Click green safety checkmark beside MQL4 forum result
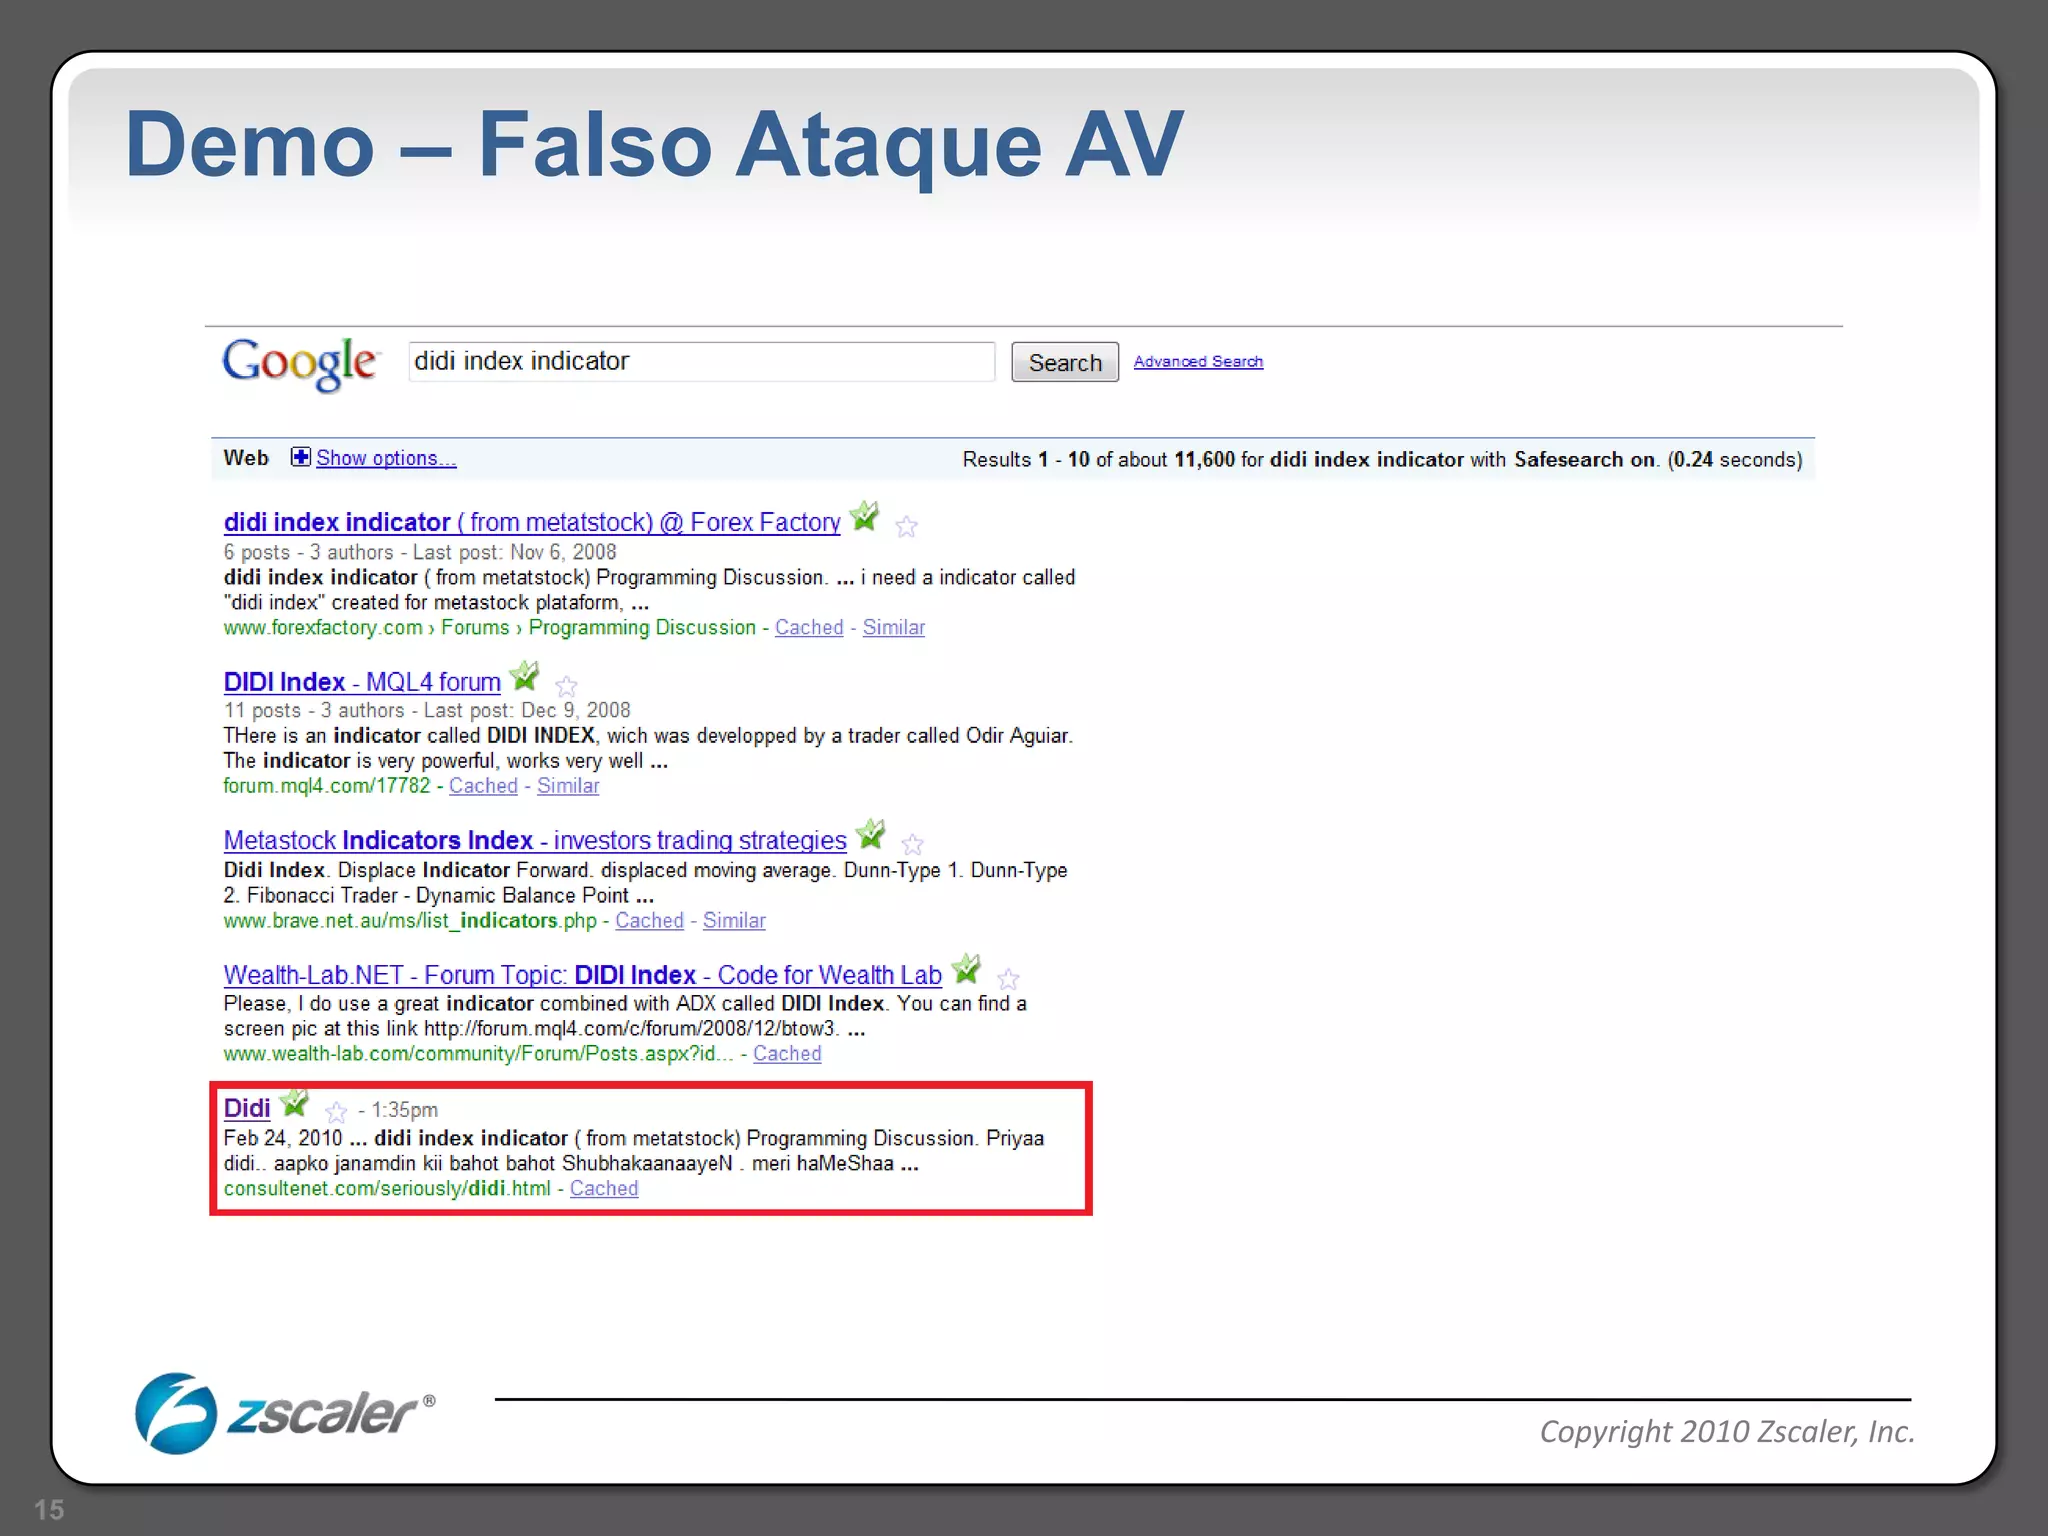Image resolution: width=2048 pixels, height=1536 pixels. pos(524,677)
